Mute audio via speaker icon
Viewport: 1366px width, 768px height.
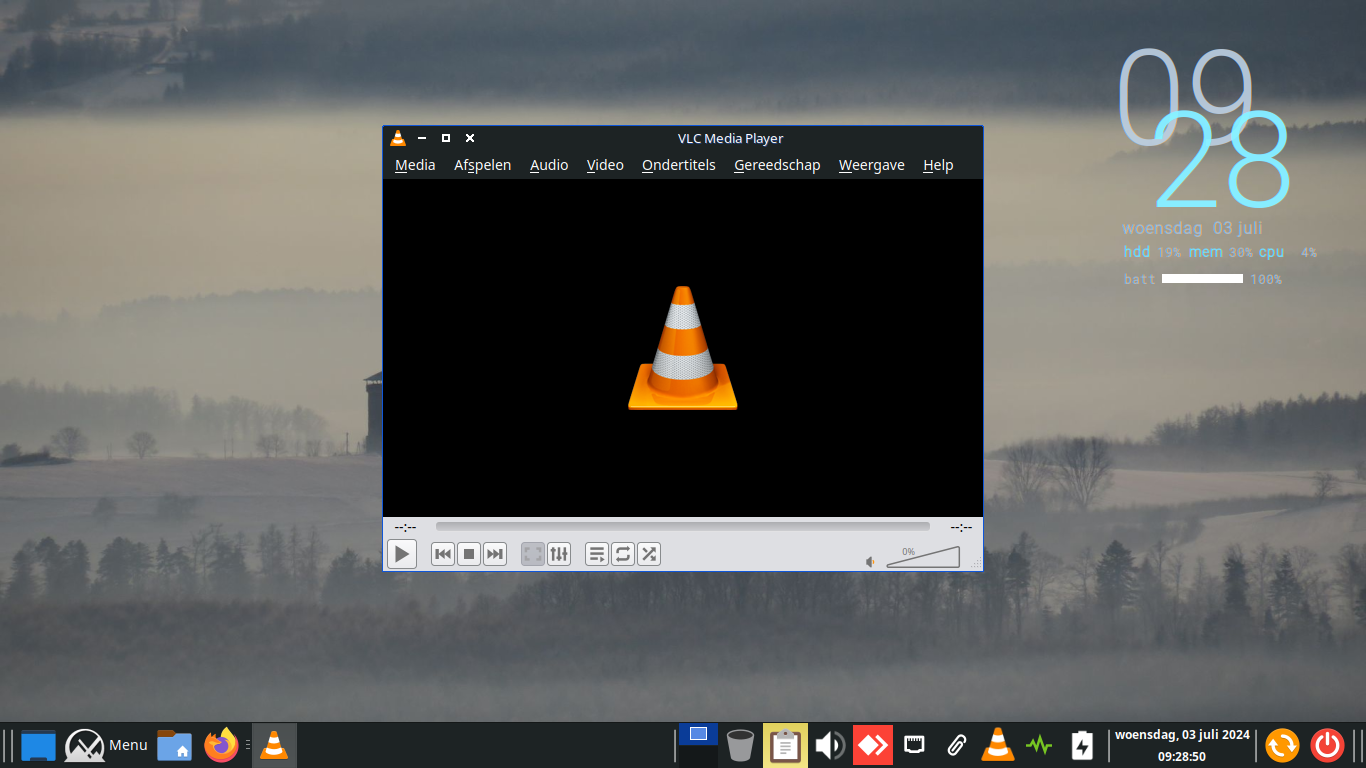click(x=871, y=562)
